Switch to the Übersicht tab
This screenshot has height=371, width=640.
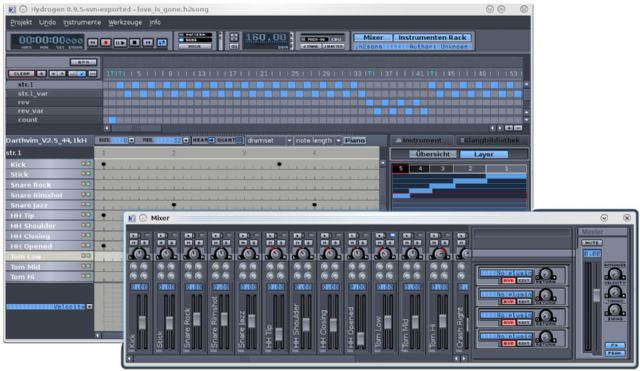click(x=433, y=154)
